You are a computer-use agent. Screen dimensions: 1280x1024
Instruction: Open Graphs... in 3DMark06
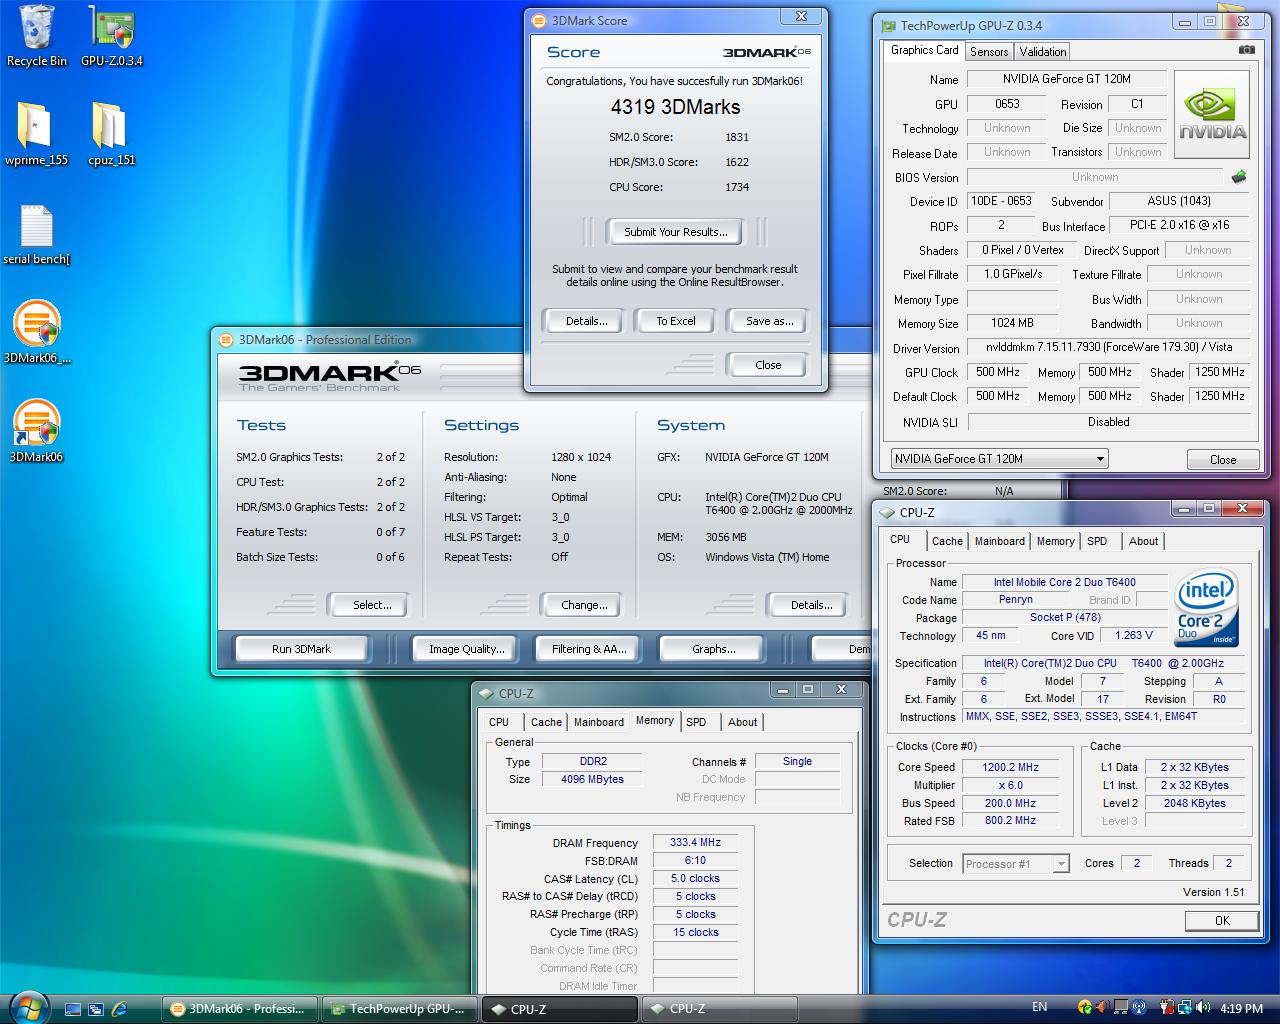(714, 649)
